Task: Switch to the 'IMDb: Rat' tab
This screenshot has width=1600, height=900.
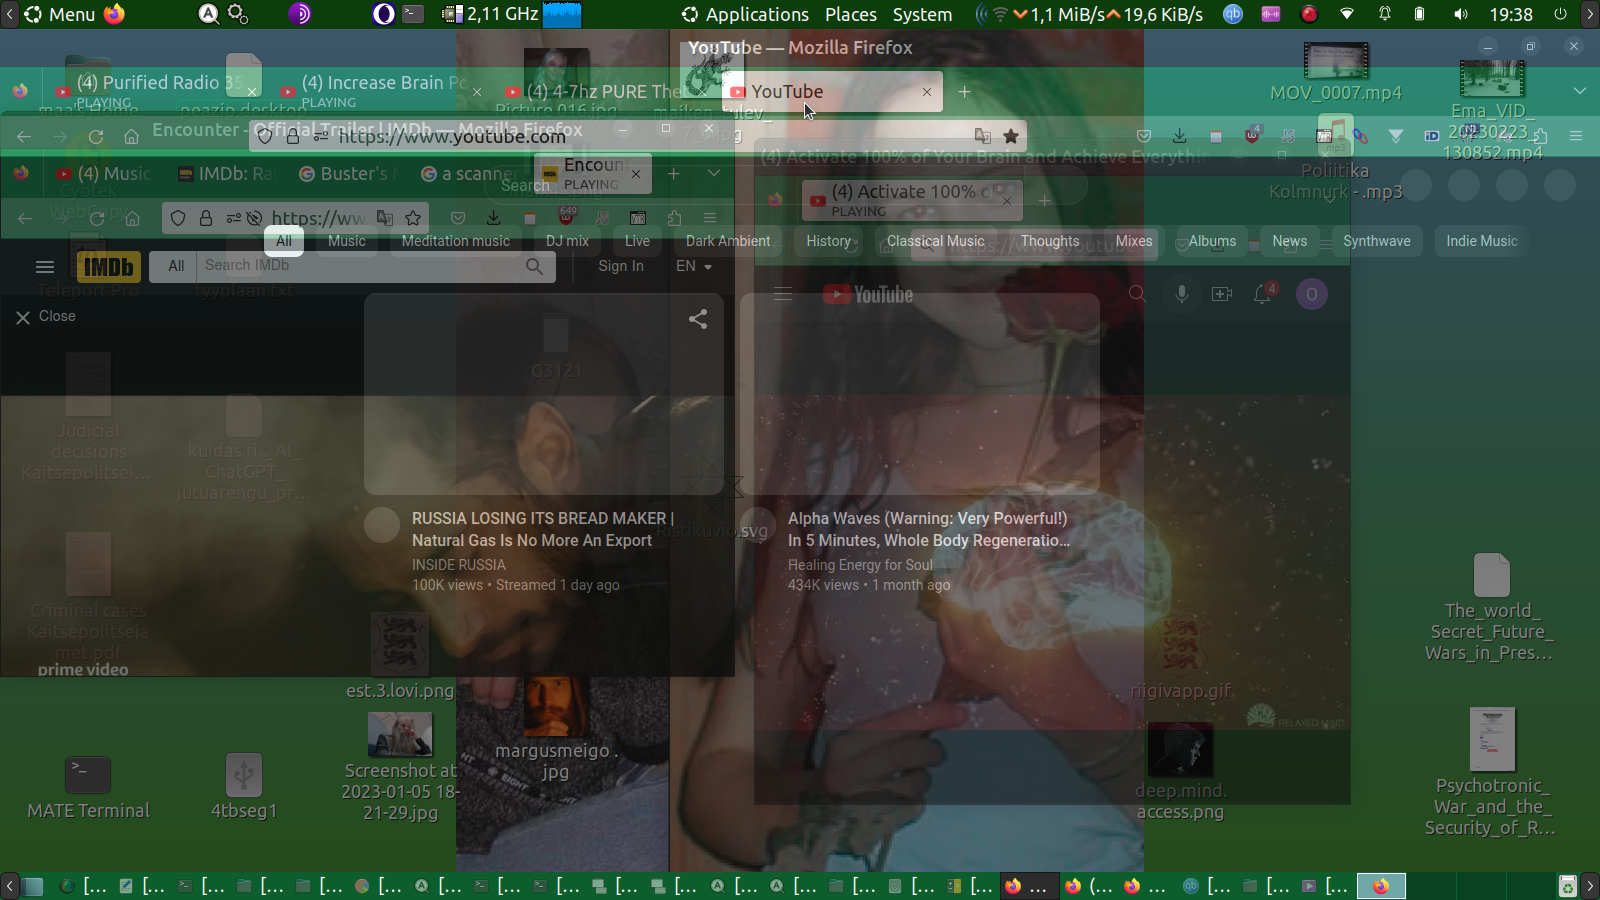Action: point(225,174)
